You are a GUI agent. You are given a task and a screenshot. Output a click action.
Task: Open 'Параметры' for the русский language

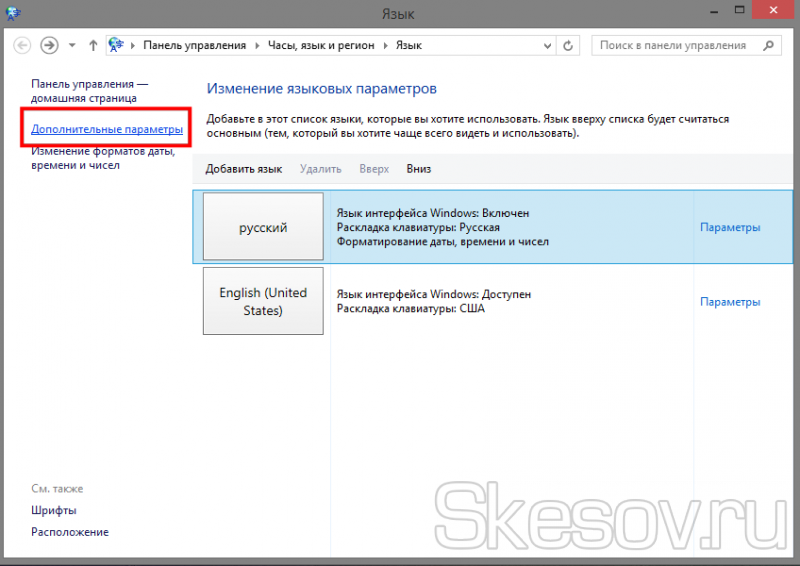tap(730, 227)
